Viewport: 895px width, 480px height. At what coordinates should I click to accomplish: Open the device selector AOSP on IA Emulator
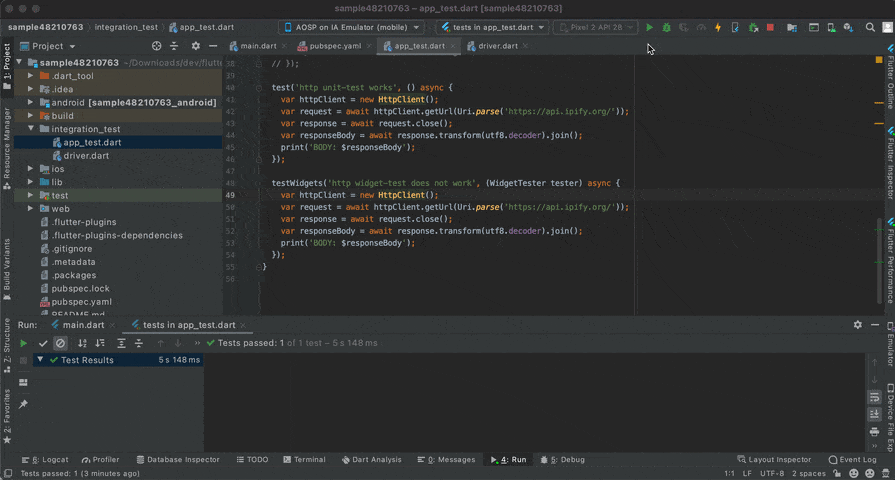350,27
